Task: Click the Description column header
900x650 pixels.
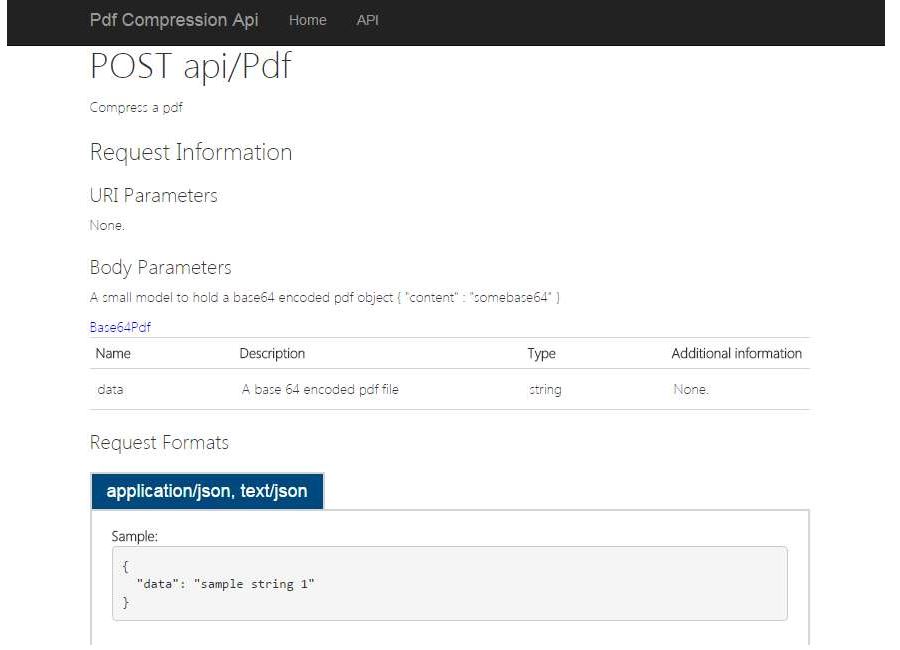Action: coord(272,353)
